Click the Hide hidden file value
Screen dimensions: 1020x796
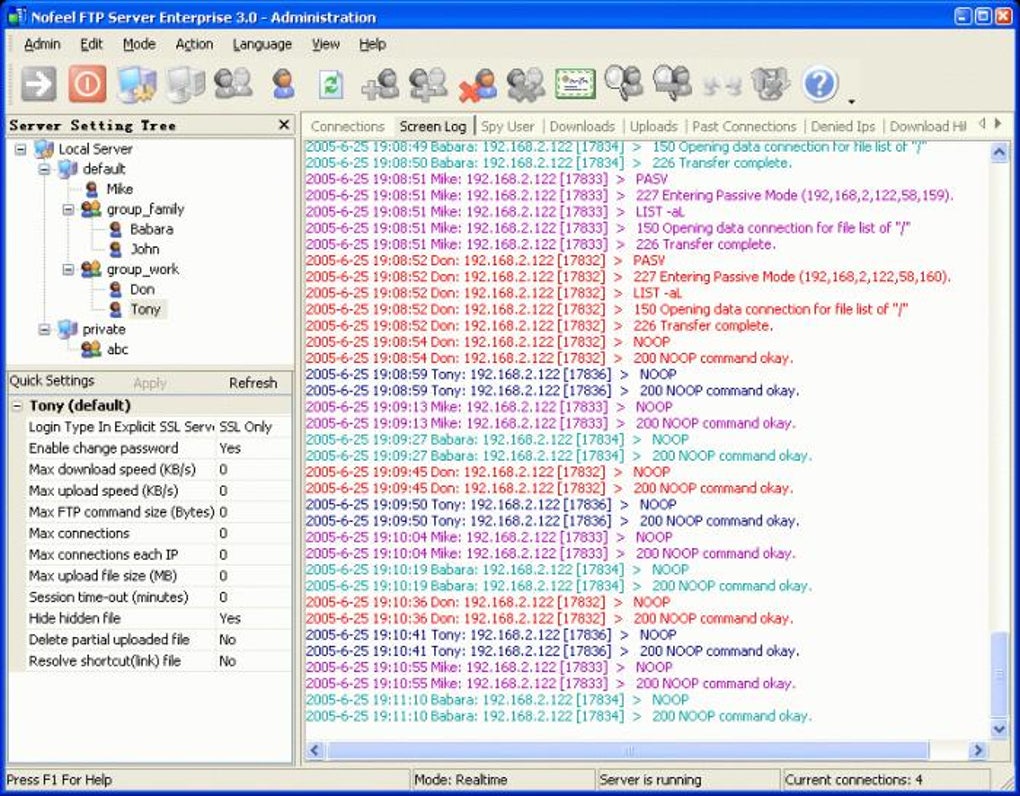click(254, 618)
